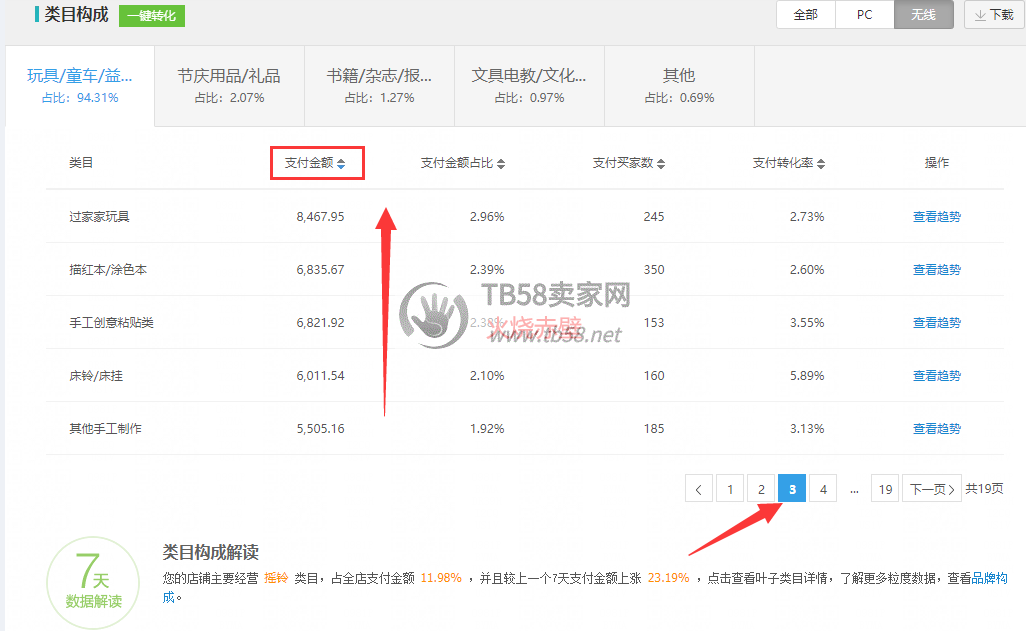Click the 描红本/涂色本 category name
This screenshot has height=631, width=1026.
[108, 270]
